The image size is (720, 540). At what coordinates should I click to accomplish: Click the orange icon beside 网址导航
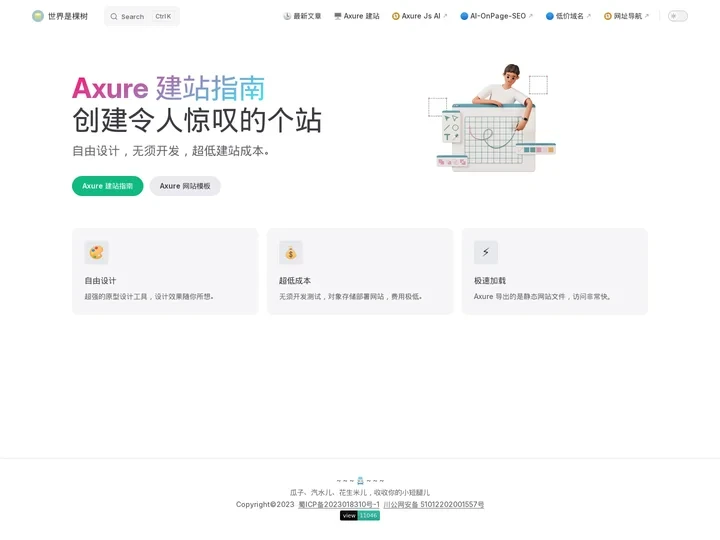608,16
